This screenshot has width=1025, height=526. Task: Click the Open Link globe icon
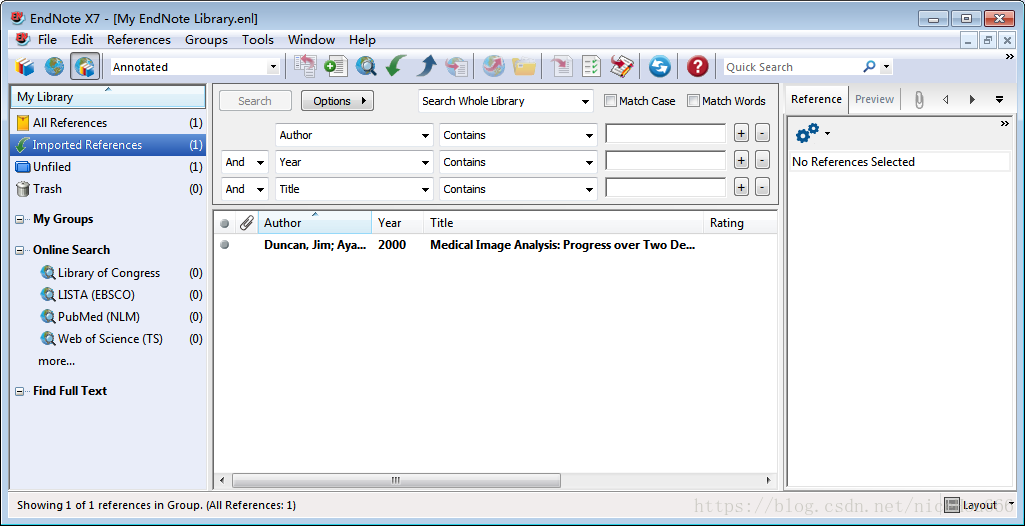pyautogui.click(x=494, y=66)
